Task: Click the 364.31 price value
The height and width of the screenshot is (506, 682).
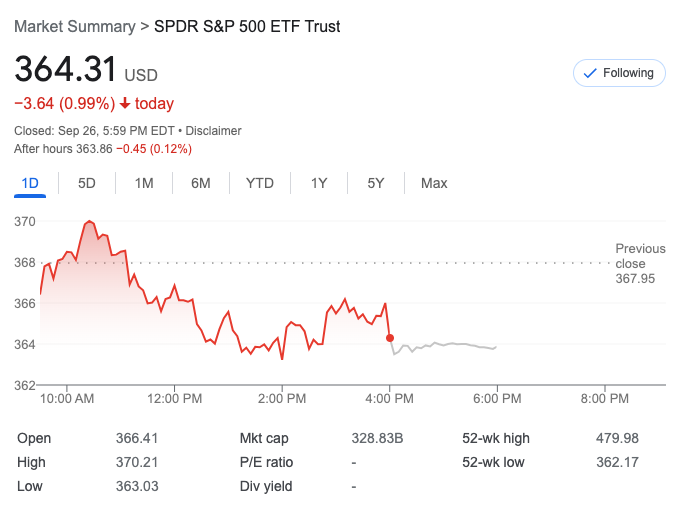Action: [65, 71]
